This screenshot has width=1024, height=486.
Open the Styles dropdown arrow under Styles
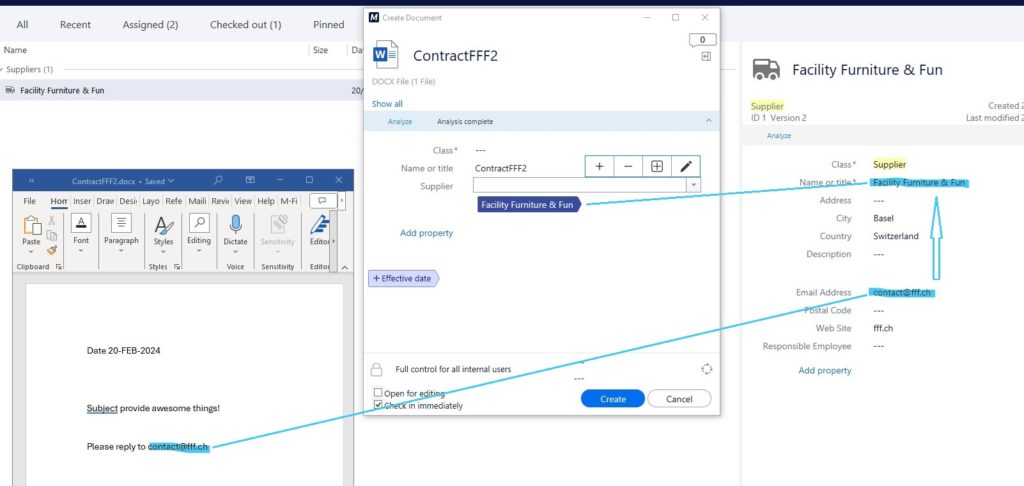pyautogui.click(x=163, y=251)
